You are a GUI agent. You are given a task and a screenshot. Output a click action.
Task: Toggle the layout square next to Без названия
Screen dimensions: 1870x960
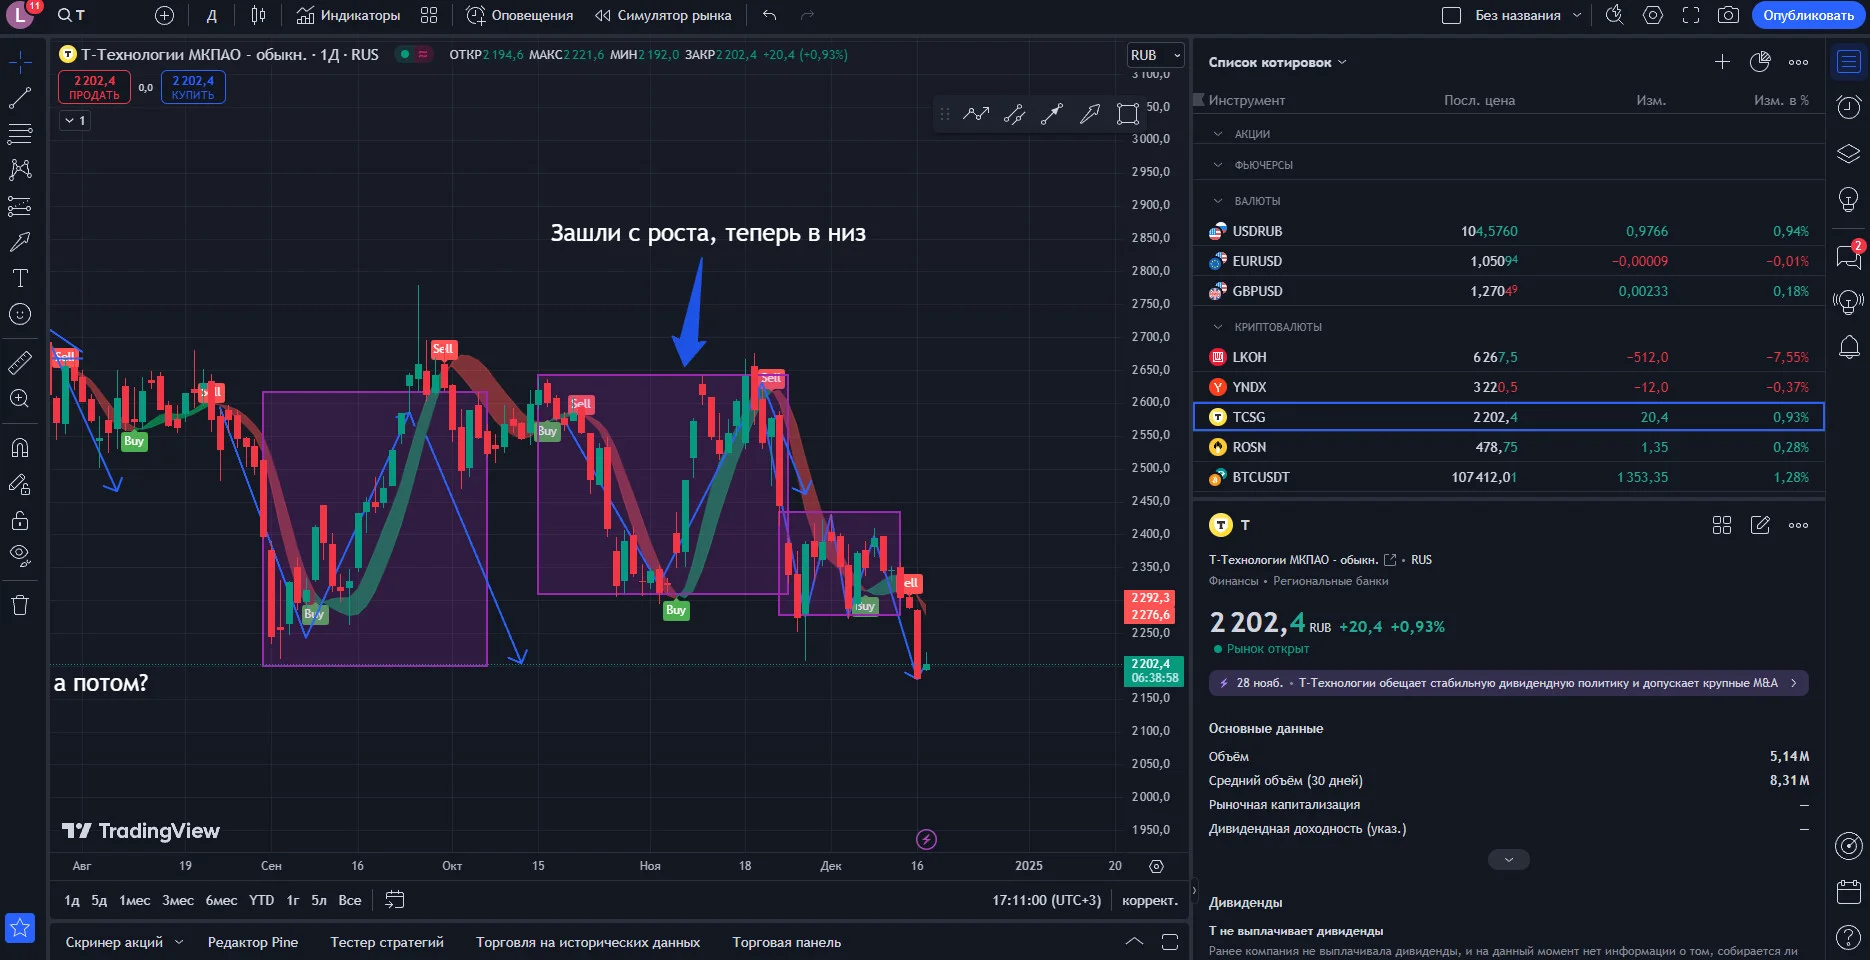(1451, 15)
